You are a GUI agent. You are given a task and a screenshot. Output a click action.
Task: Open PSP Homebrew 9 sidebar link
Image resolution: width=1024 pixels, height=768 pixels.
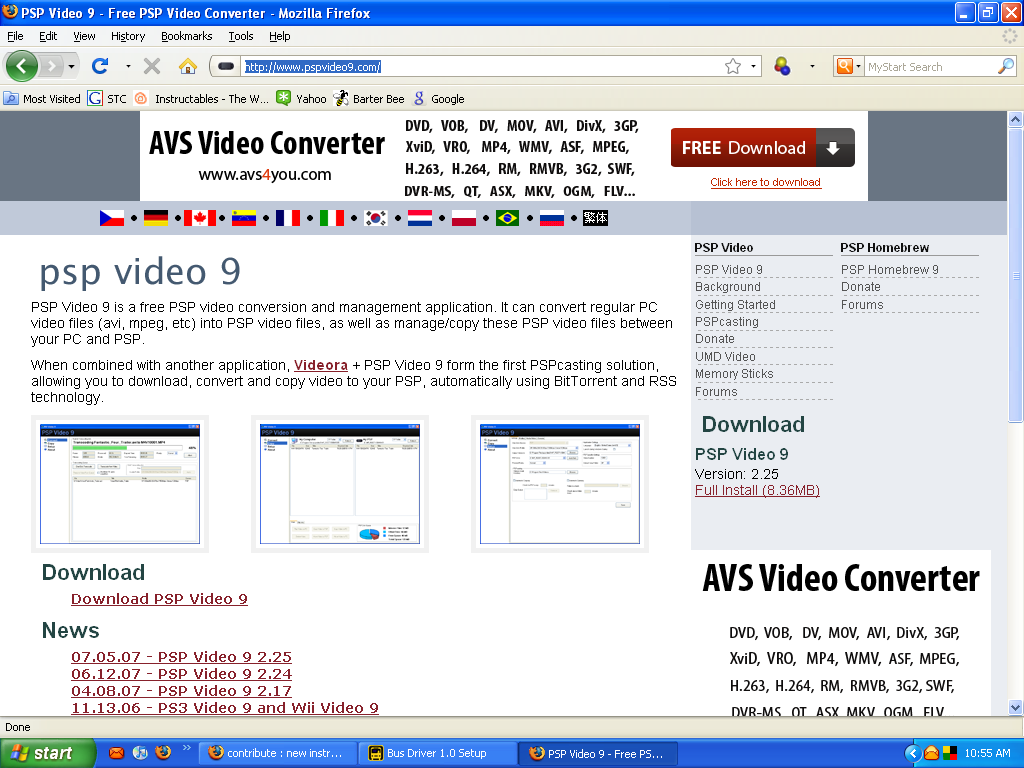[x=889, y=270]
